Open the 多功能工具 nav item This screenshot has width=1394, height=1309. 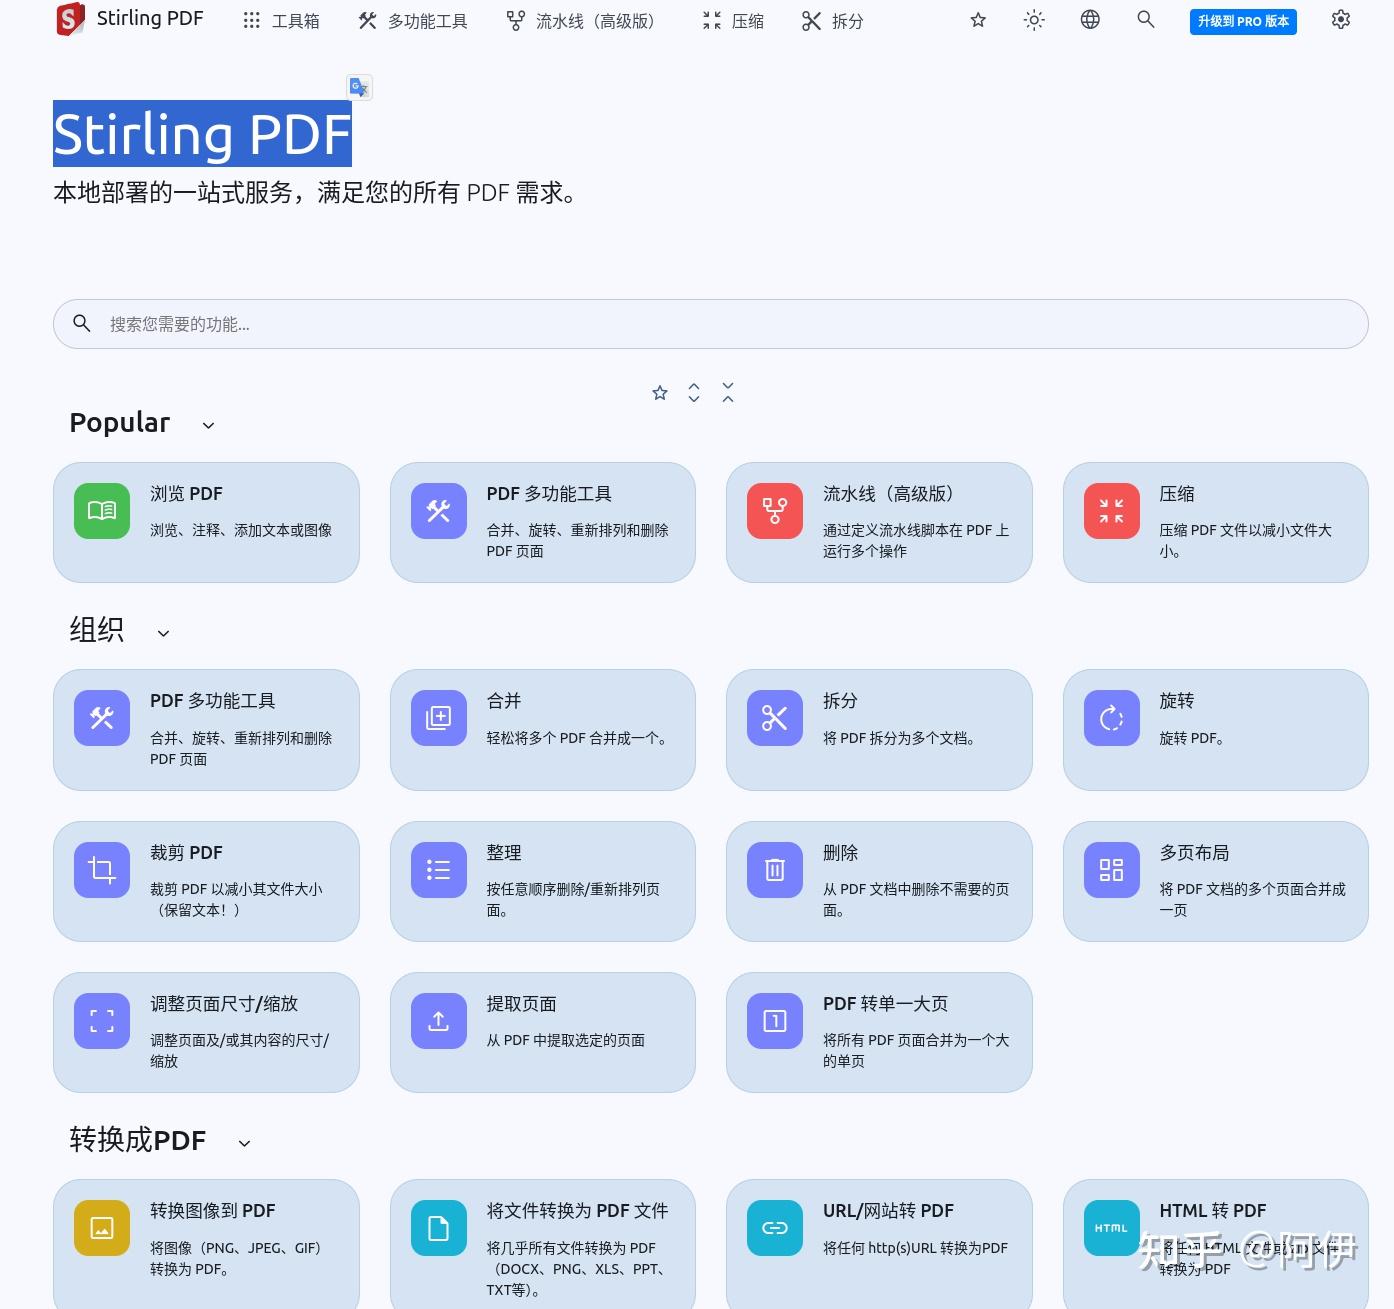point(413,21)
